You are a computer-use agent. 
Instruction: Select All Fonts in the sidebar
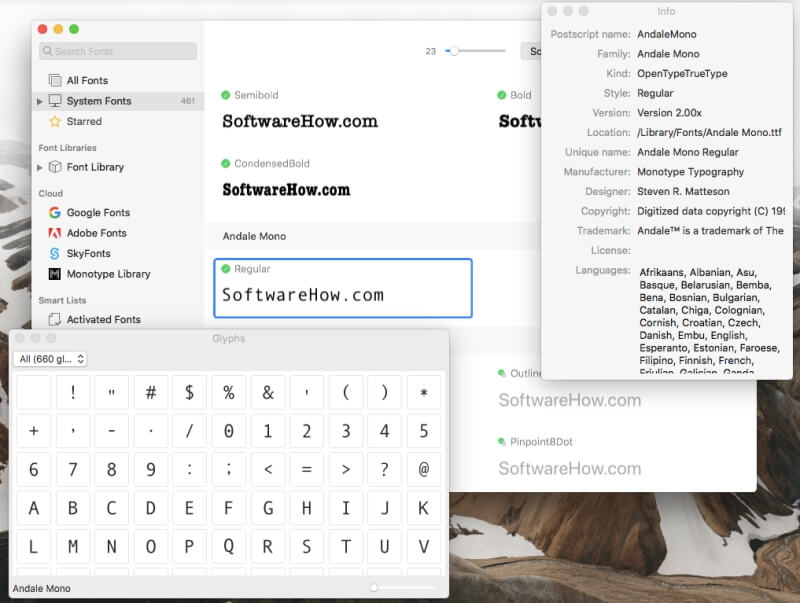(87, 81)
